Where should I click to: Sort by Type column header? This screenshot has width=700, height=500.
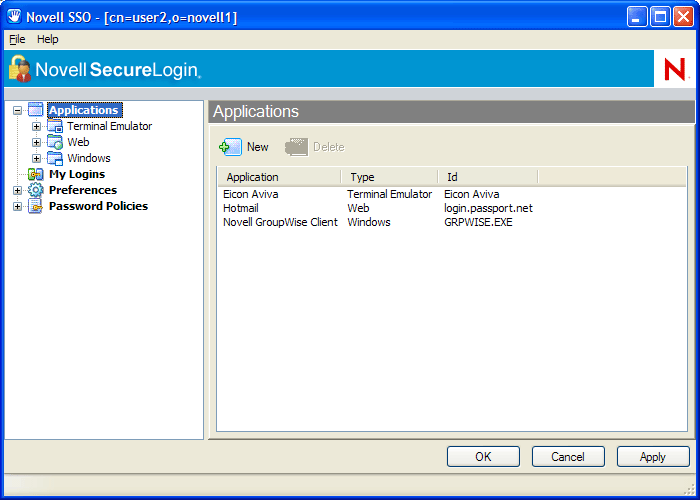click(389, 177)
